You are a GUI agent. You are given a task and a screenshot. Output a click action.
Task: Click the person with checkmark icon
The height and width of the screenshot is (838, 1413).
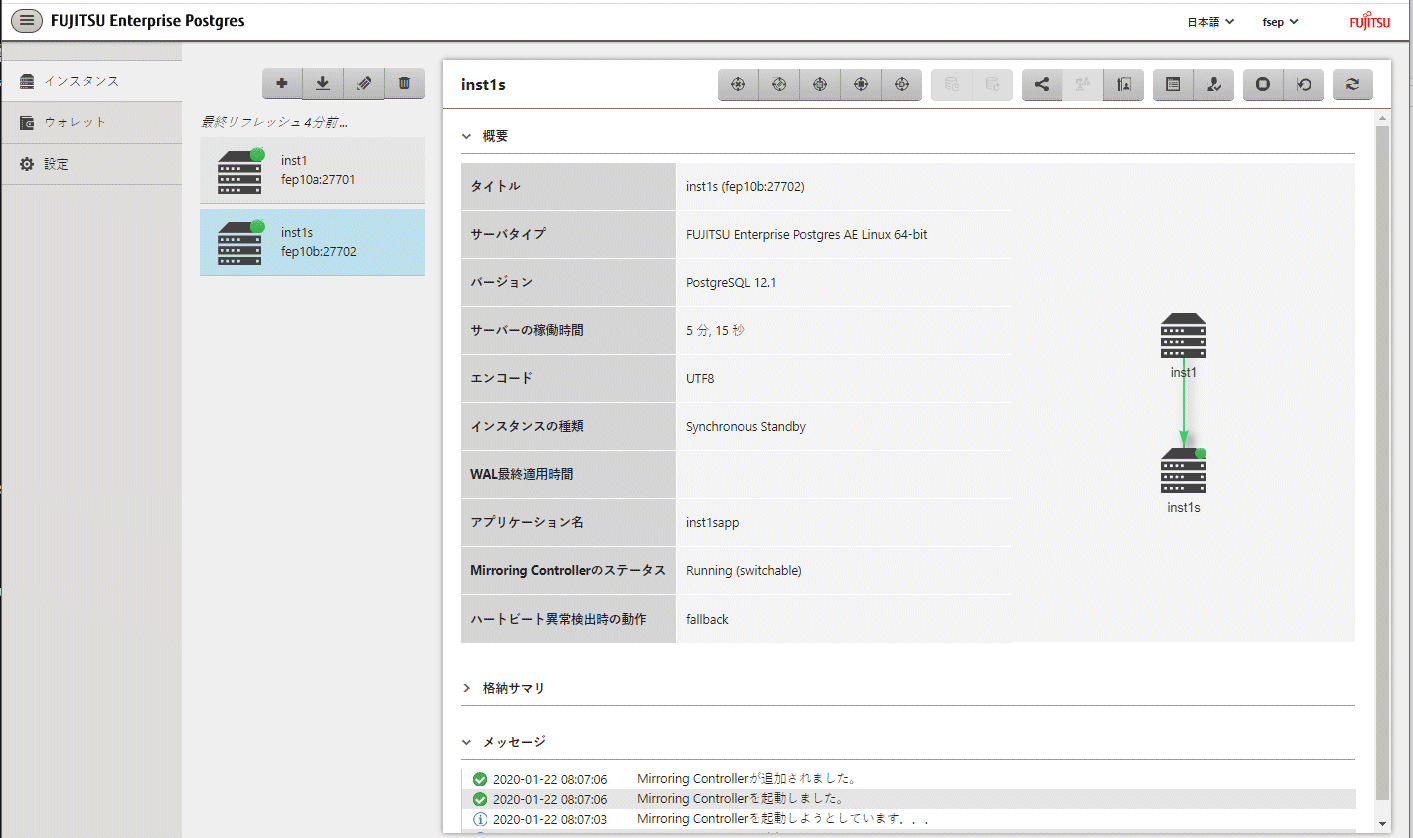coord(1214,85)
